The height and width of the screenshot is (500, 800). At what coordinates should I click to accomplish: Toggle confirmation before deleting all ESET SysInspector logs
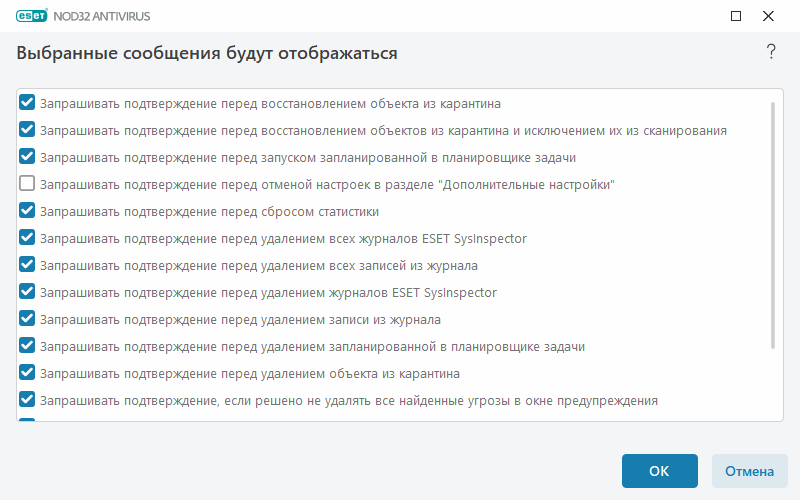pos(27,237)
